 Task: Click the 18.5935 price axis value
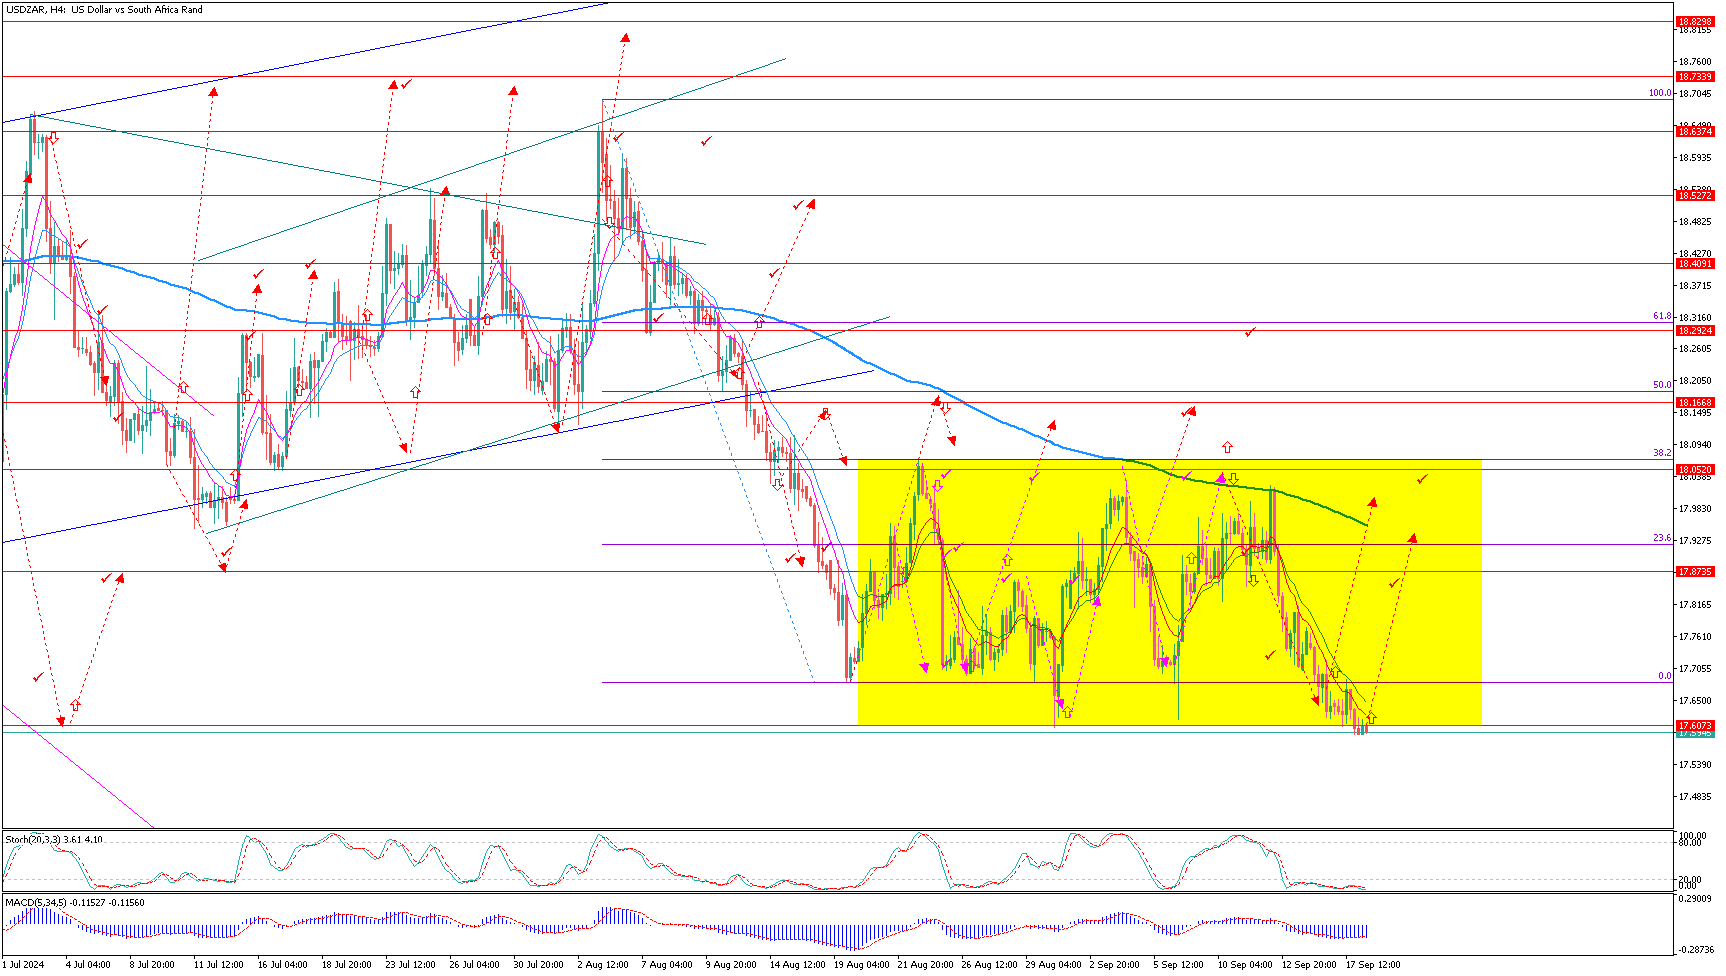1695,158
